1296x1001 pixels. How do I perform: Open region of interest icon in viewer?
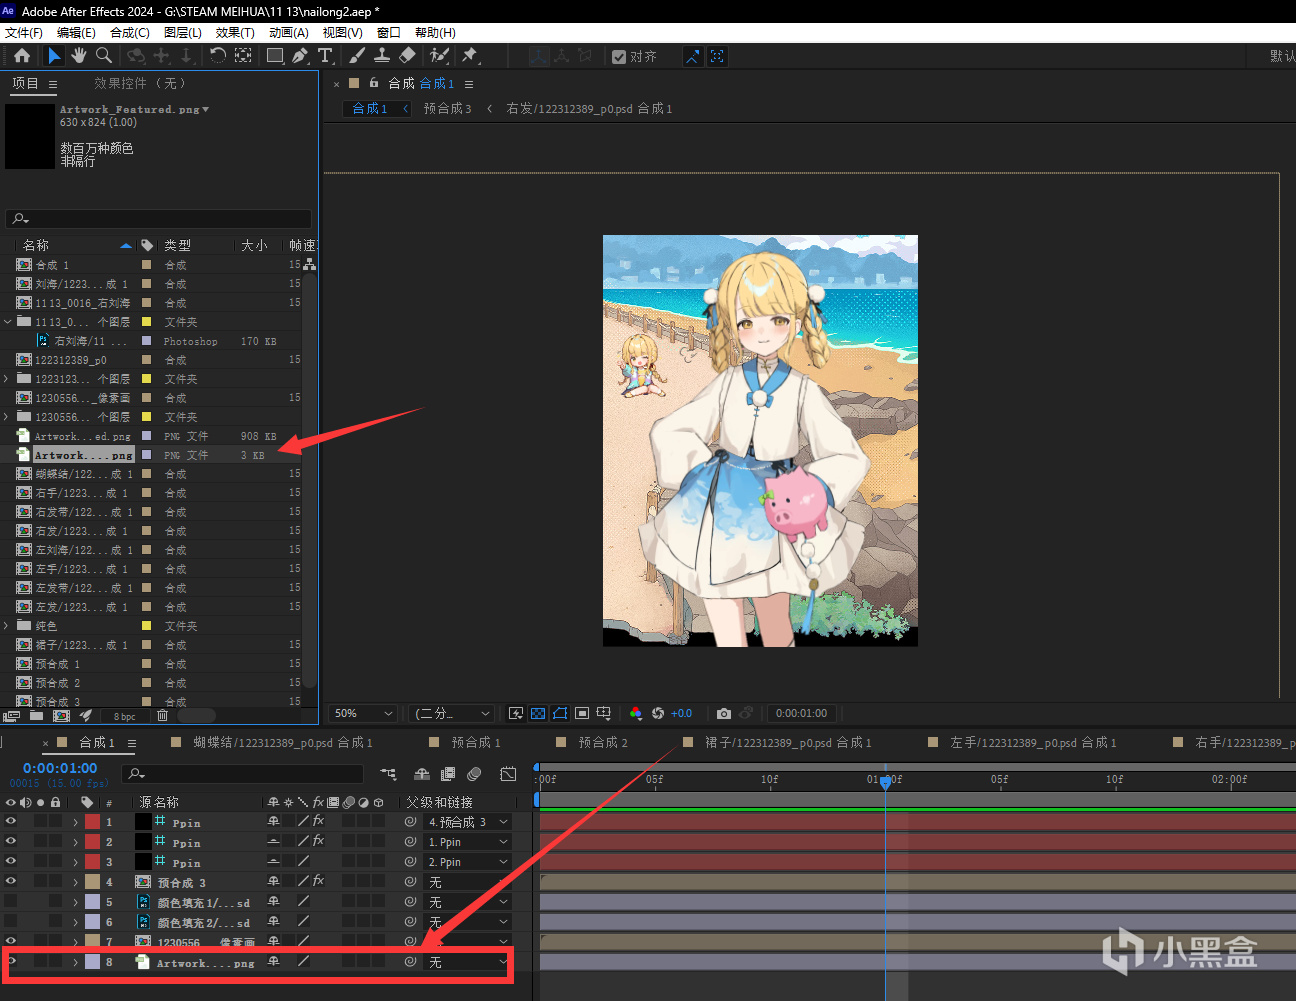tap(582, 713)
